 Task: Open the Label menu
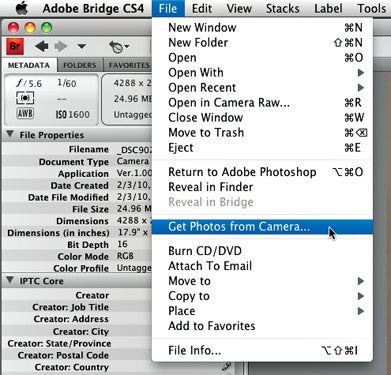click(328, 8)
